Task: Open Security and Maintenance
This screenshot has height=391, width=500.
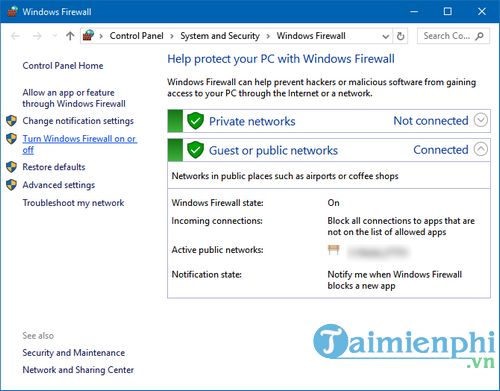Action: pyautogui.click(x=74, y=353)
